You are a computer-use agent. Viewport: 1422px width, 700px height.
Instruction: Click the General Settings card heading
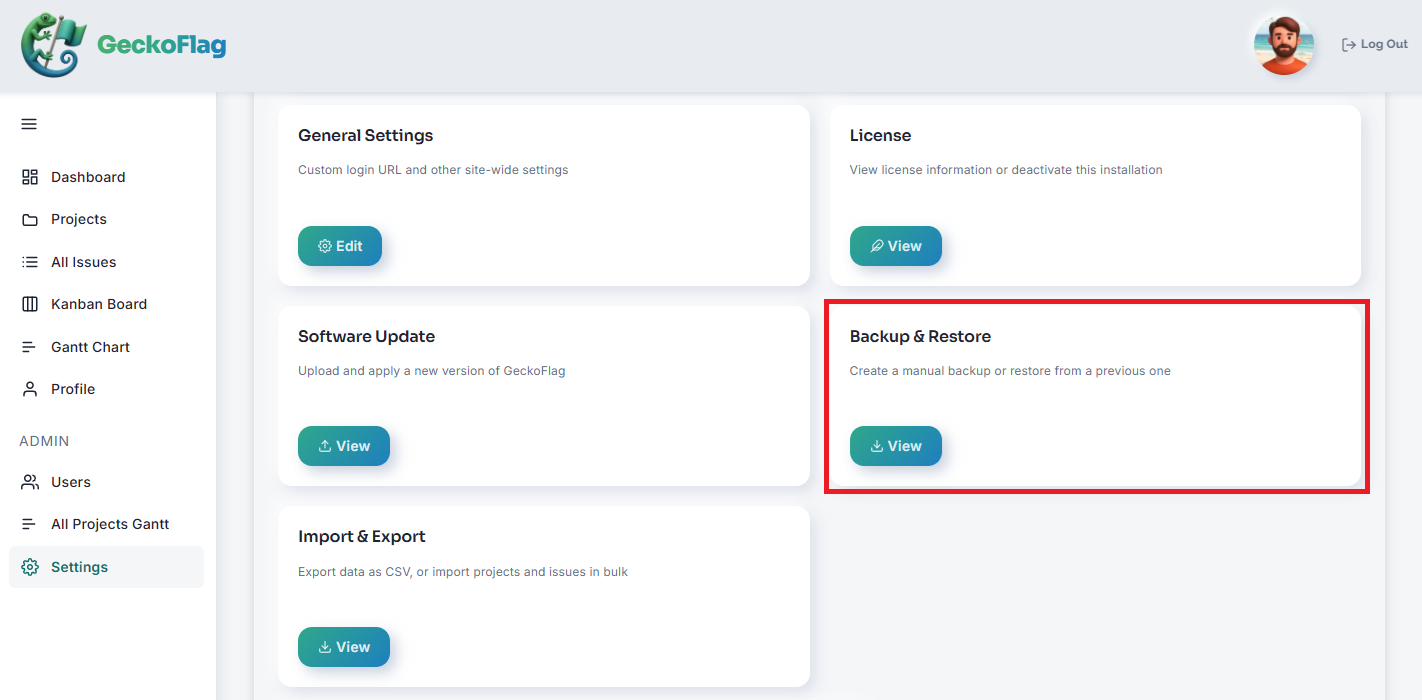pyautogui.click(x=366, y=135)
